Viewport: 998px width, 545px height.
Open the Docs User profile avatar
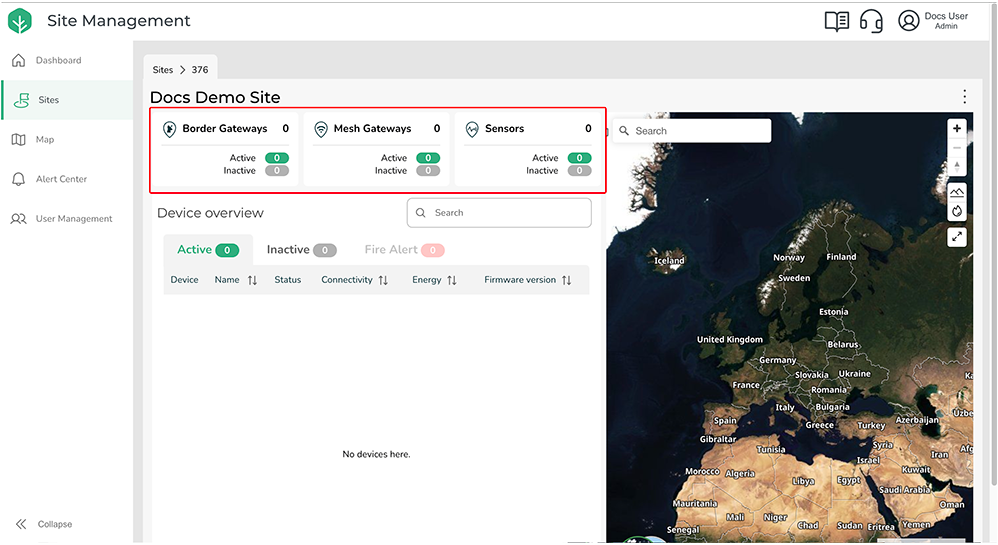point(908,21)
